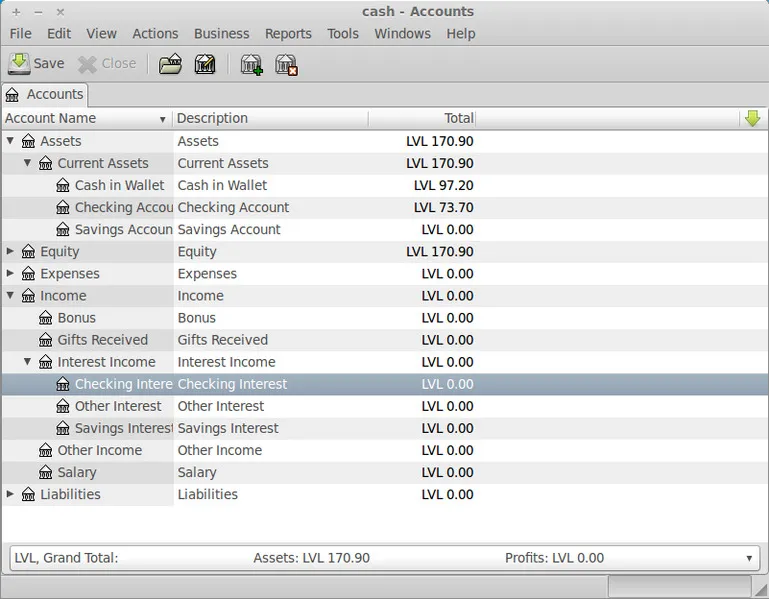769x599 pixels.
Task: Open the Actions menu
Action: (x=155, y=33)
